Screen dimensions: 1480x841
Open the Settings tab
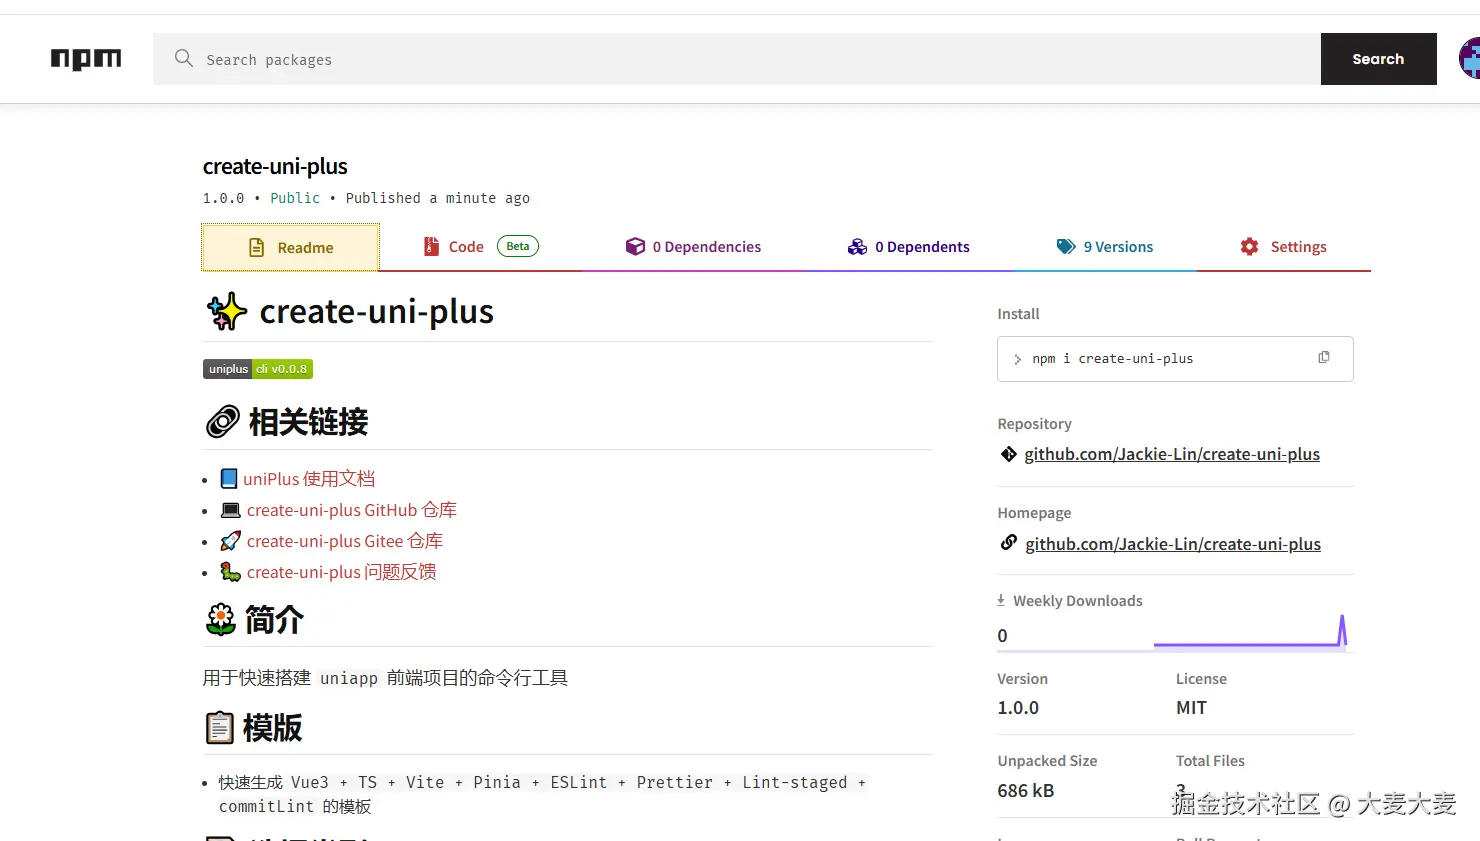(1283, 247)
